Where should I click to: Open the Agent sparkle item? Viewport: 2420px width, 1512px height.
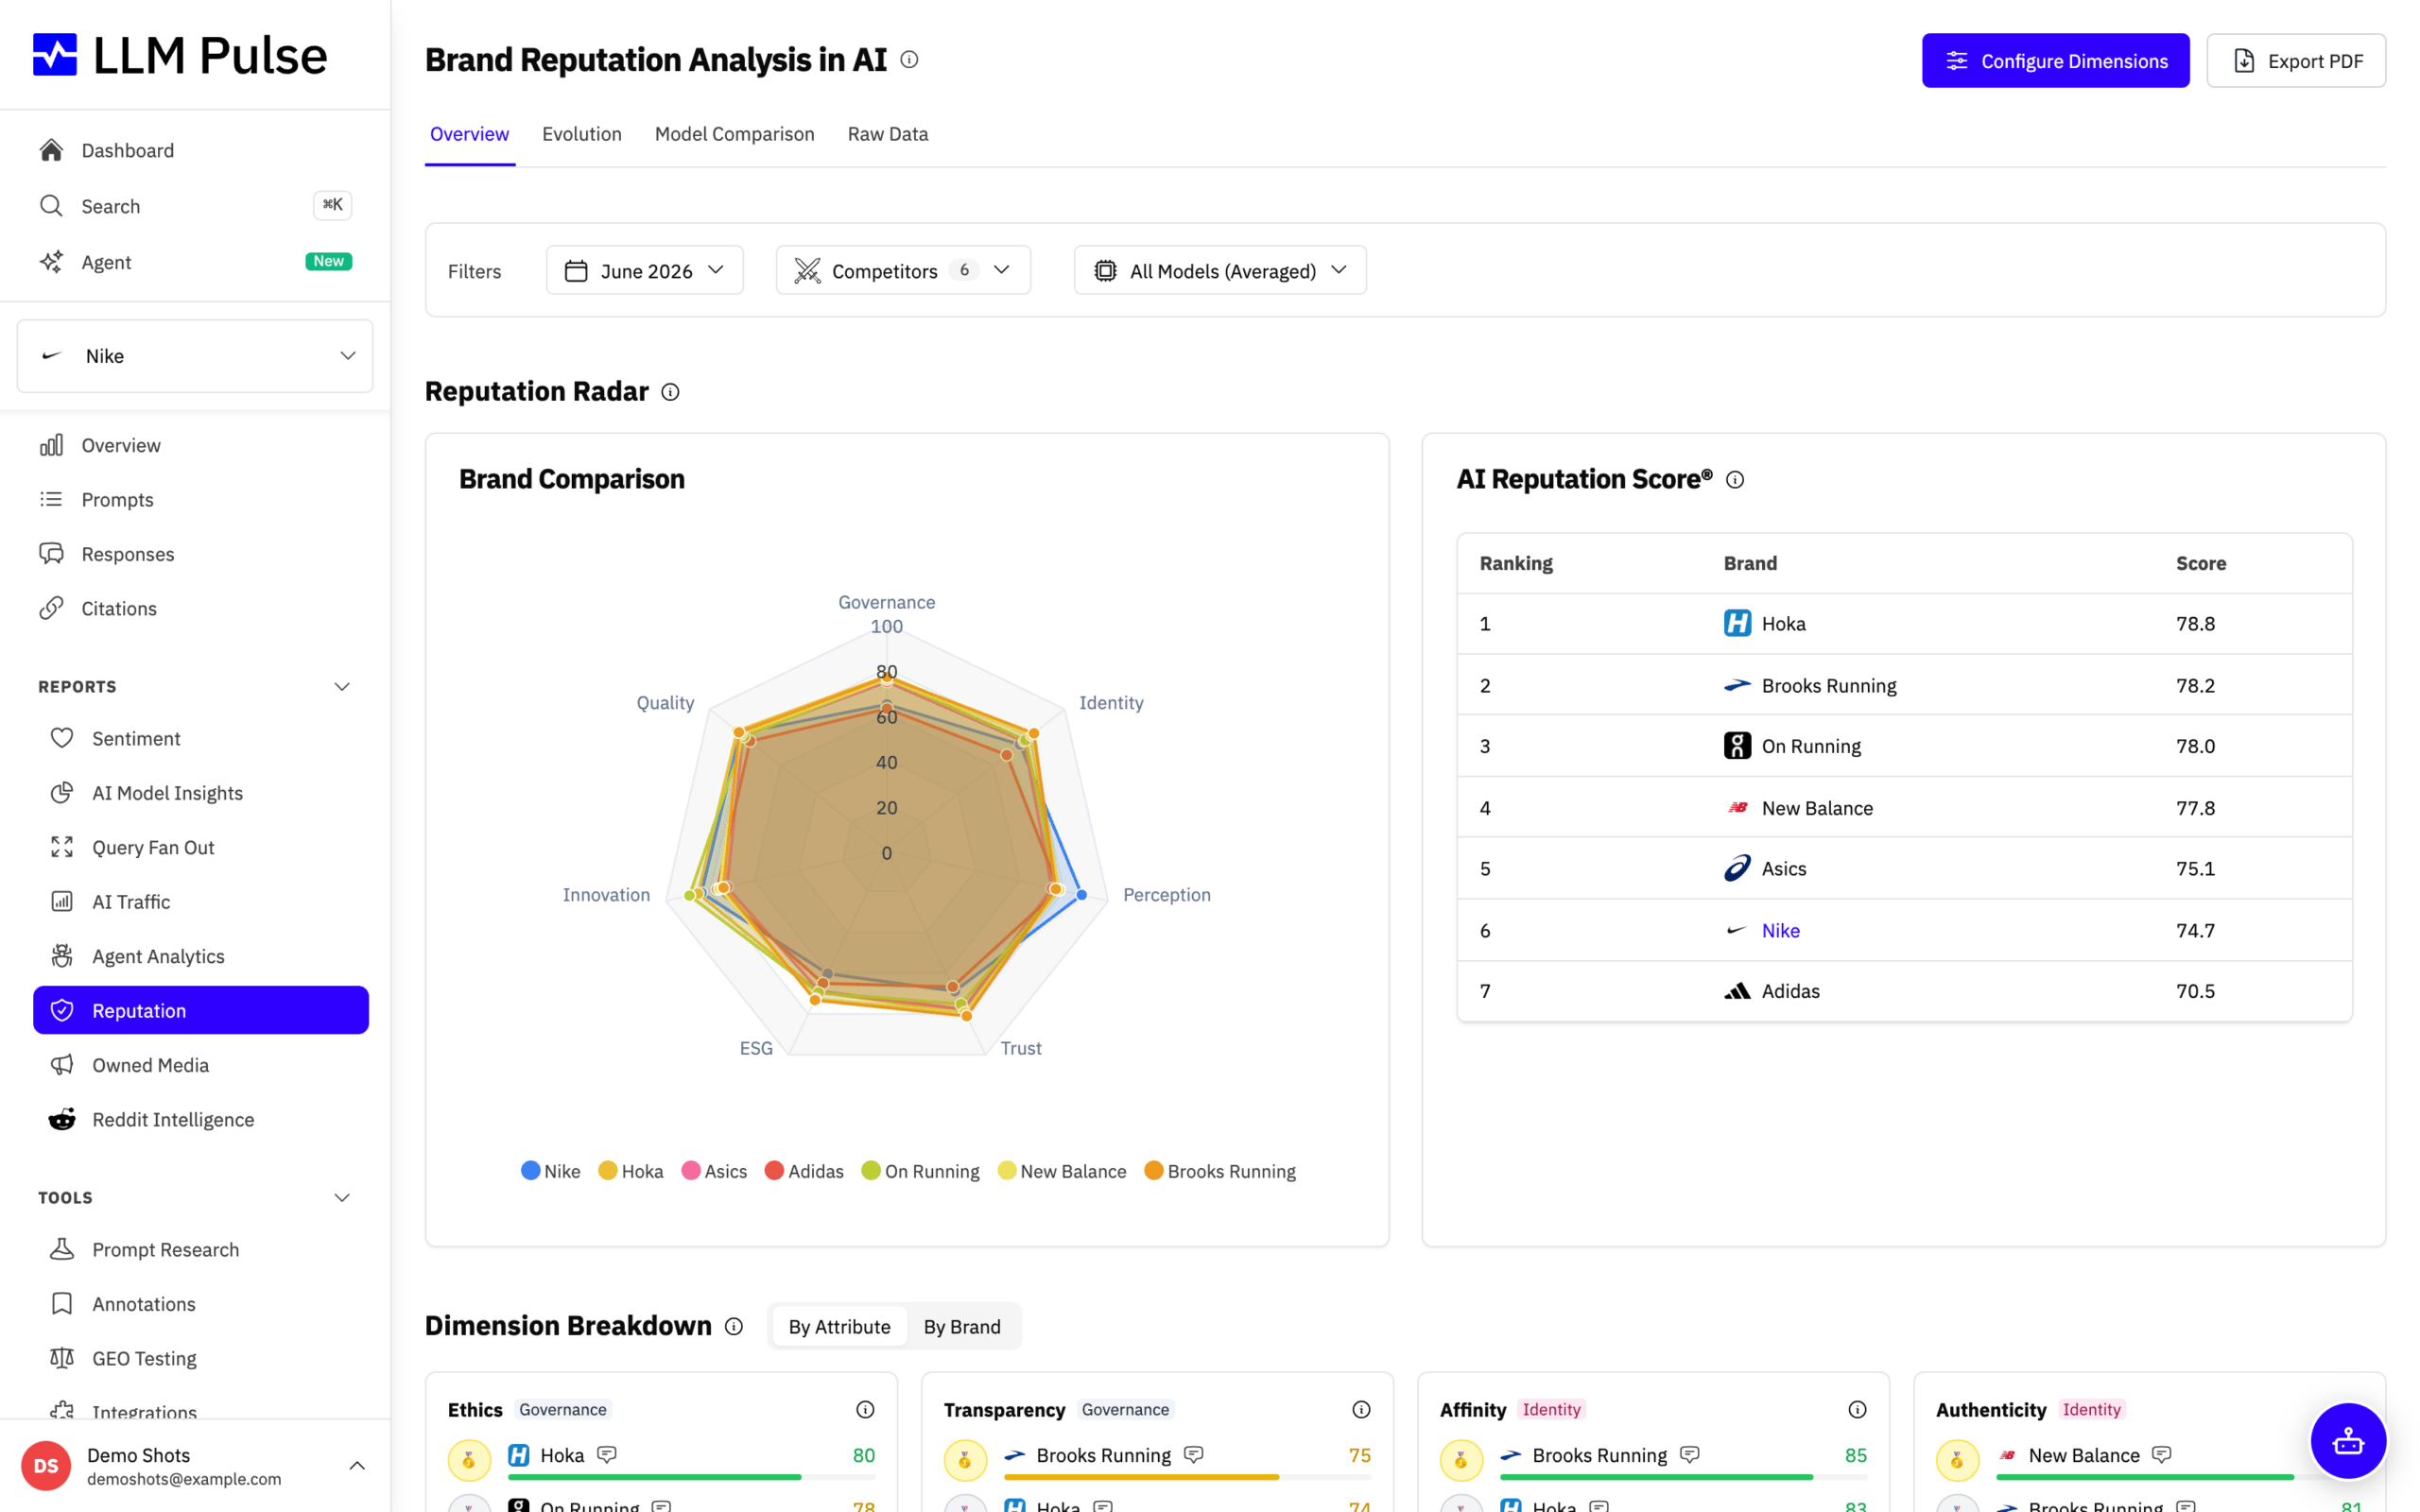point(195,262)
